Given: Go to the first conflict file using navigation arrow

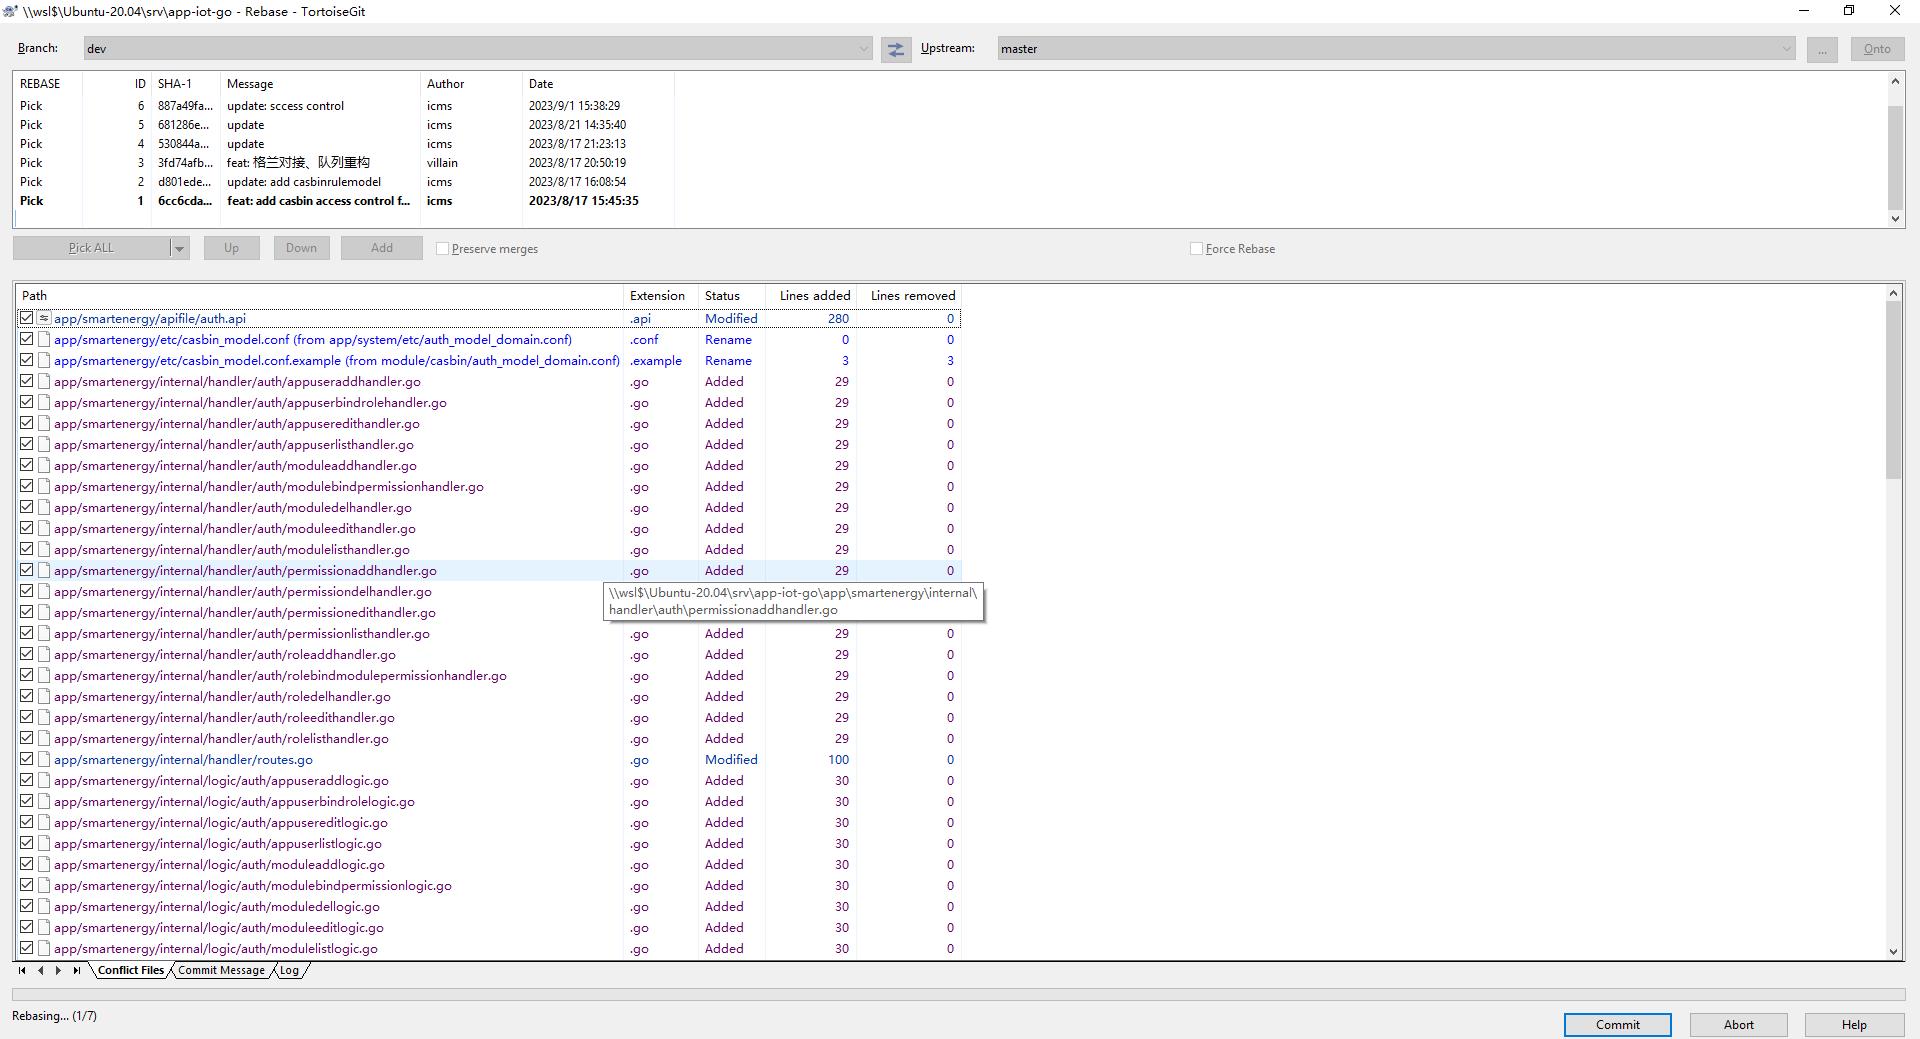Looking at the screenshot, I should pos(22,970).
